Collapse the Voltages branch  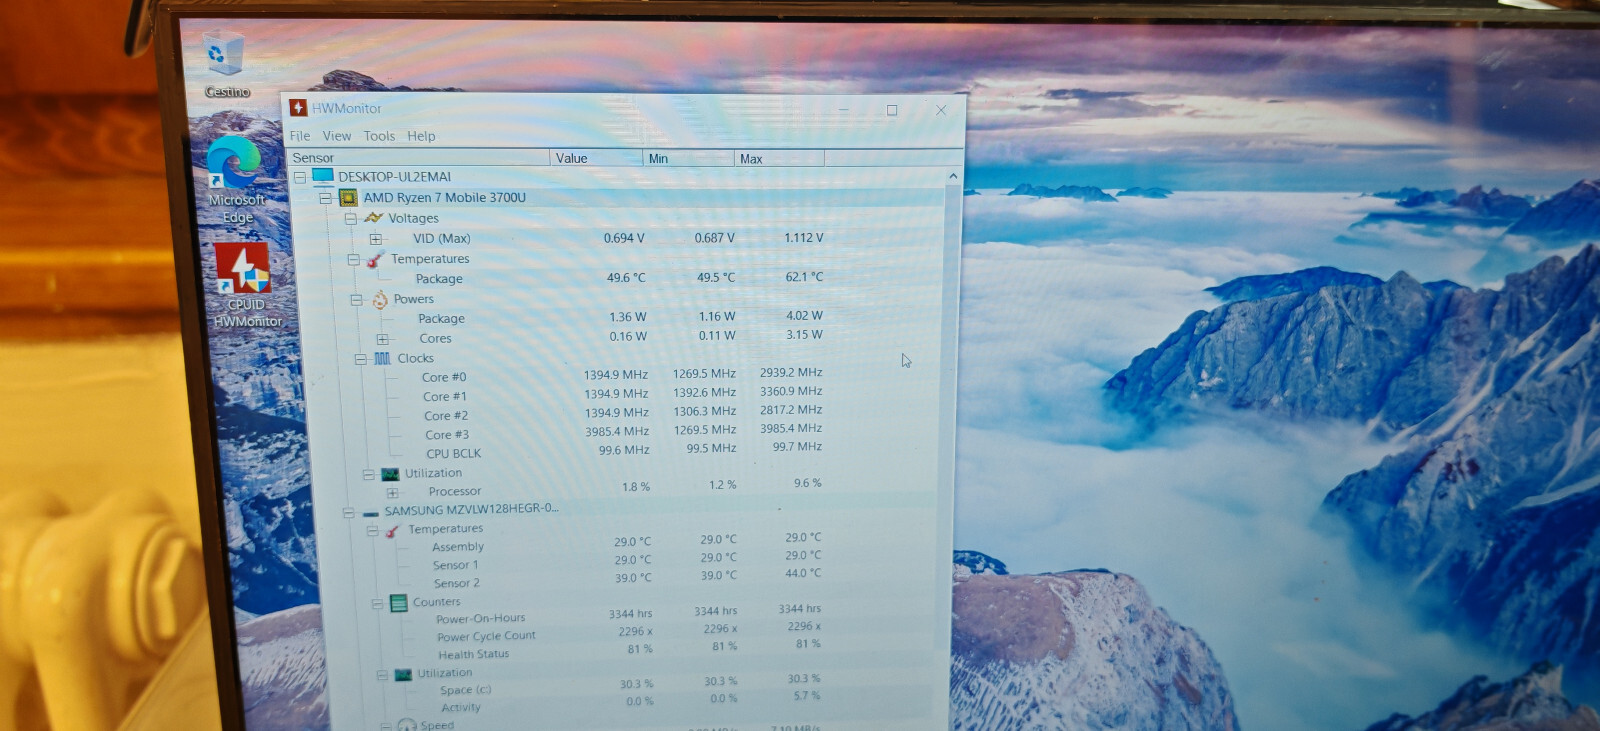pos(350,218)
